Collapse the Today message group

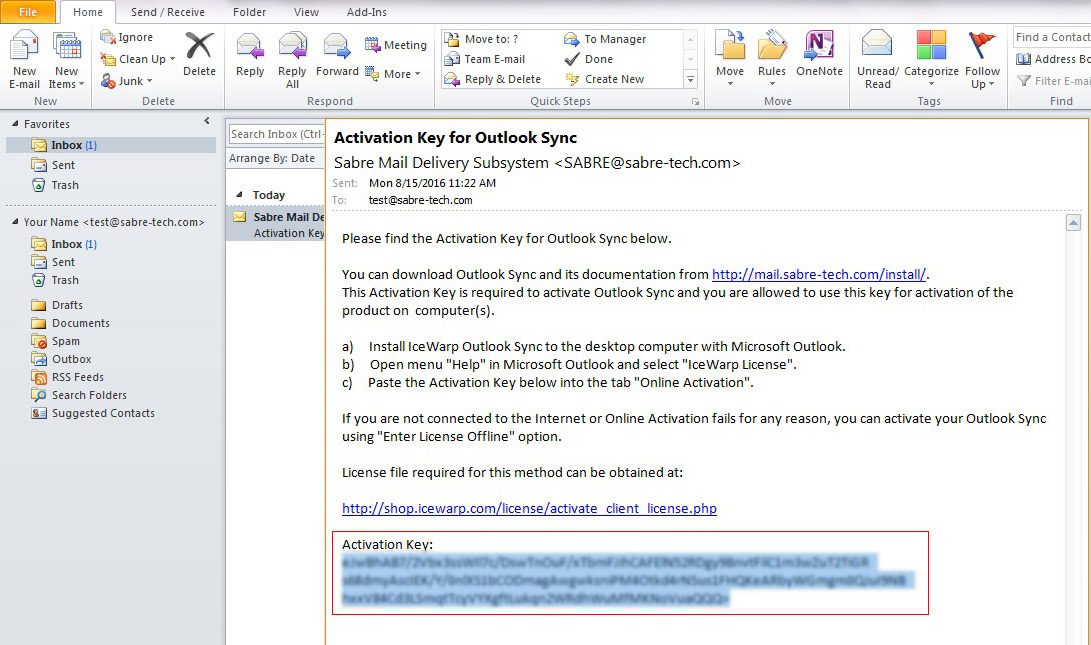click(x=239, y=195)
